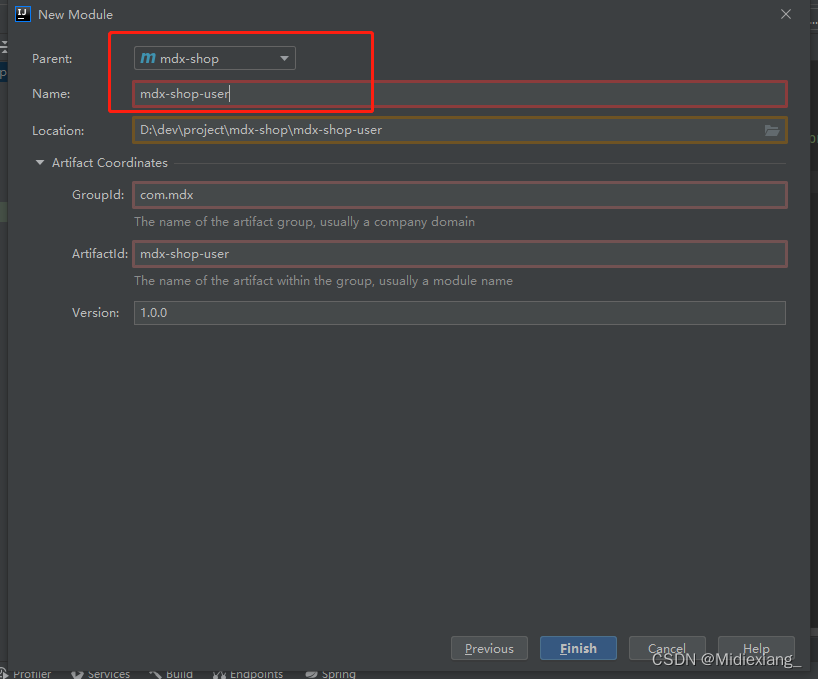The height and width of the screenshot is (679, 818).
Task: Go back with the Previous button
Action: coord(489,648)
